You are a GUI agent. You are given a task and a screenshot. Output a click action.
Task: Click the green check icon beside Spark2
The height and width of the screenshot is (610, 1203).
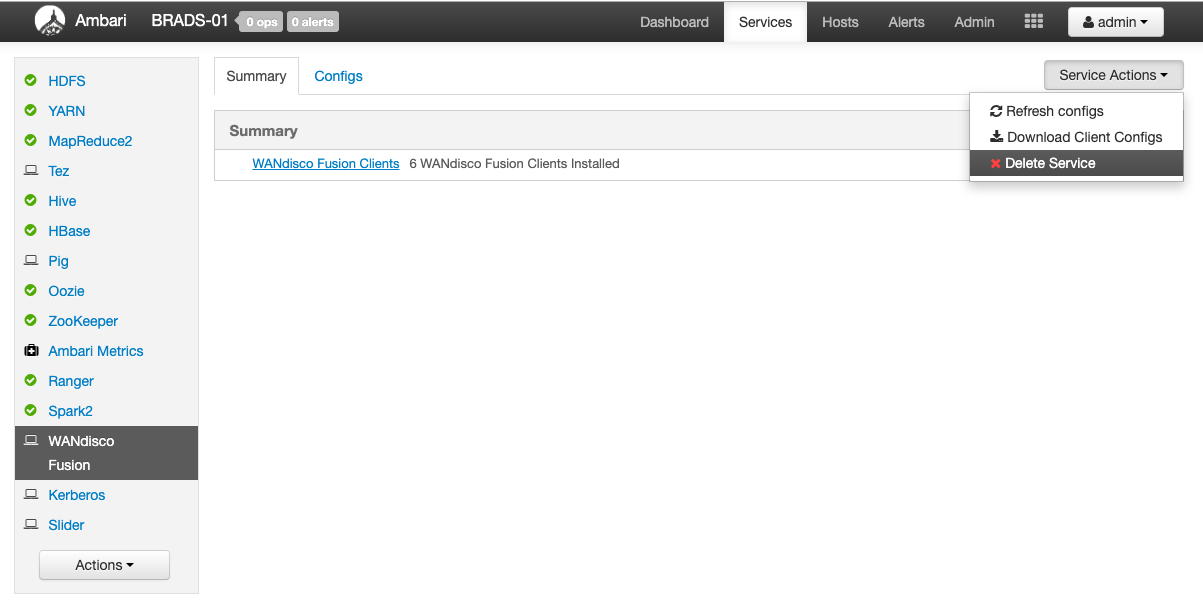[31, 411]
